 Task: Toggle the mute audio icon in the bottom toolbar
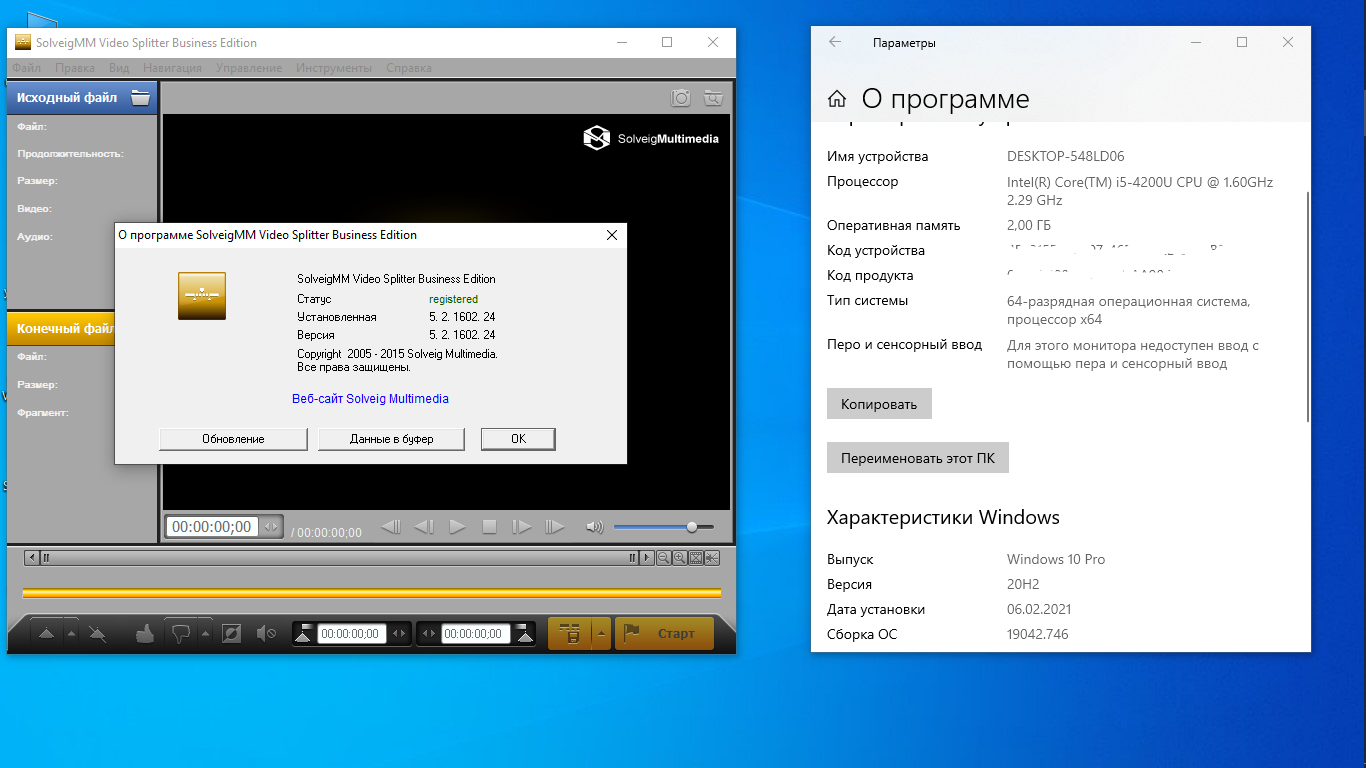(x=265, y=633)
